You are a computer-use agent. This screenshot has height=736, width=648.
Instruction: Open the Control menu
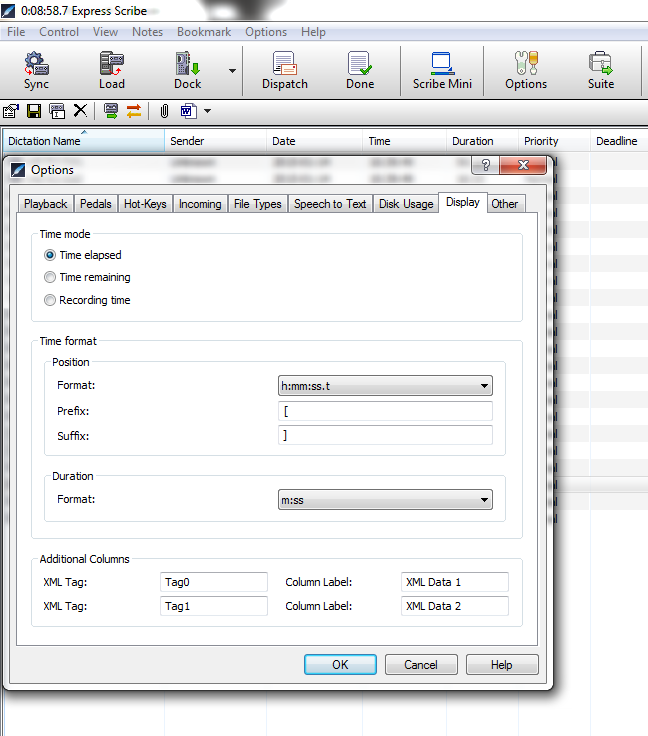59,32
